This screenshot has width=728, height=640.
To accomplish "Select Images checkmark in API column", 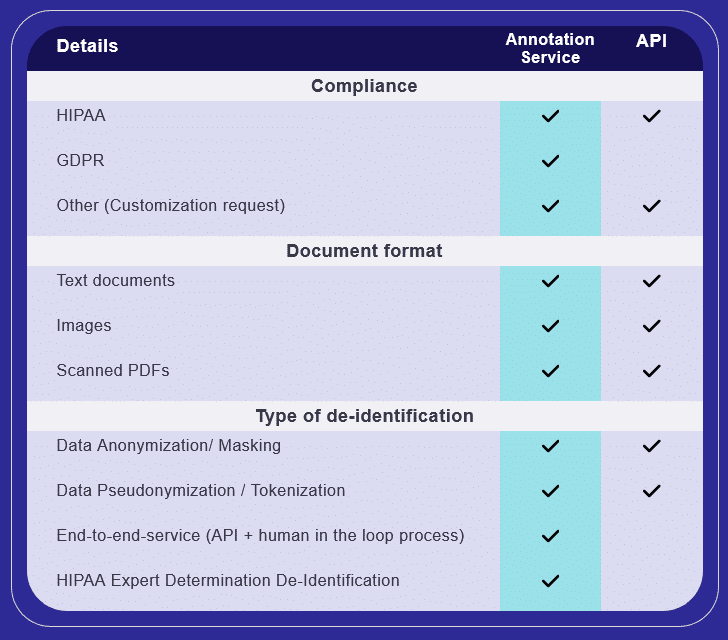I will point(651,326).
